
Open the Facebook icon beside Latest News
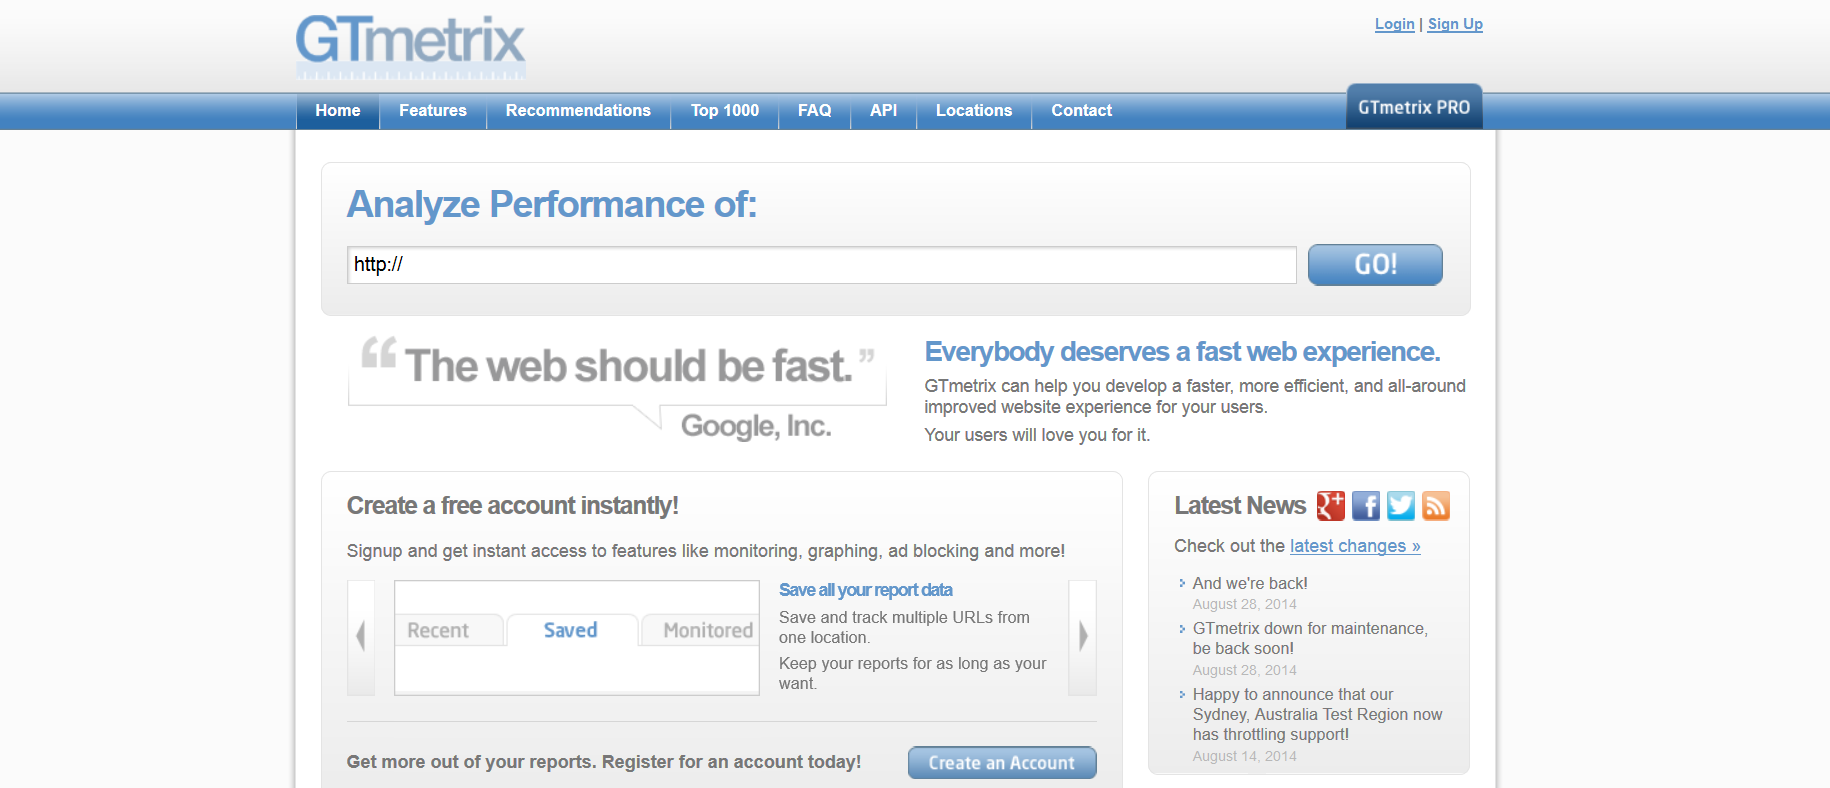(1366, 506)
